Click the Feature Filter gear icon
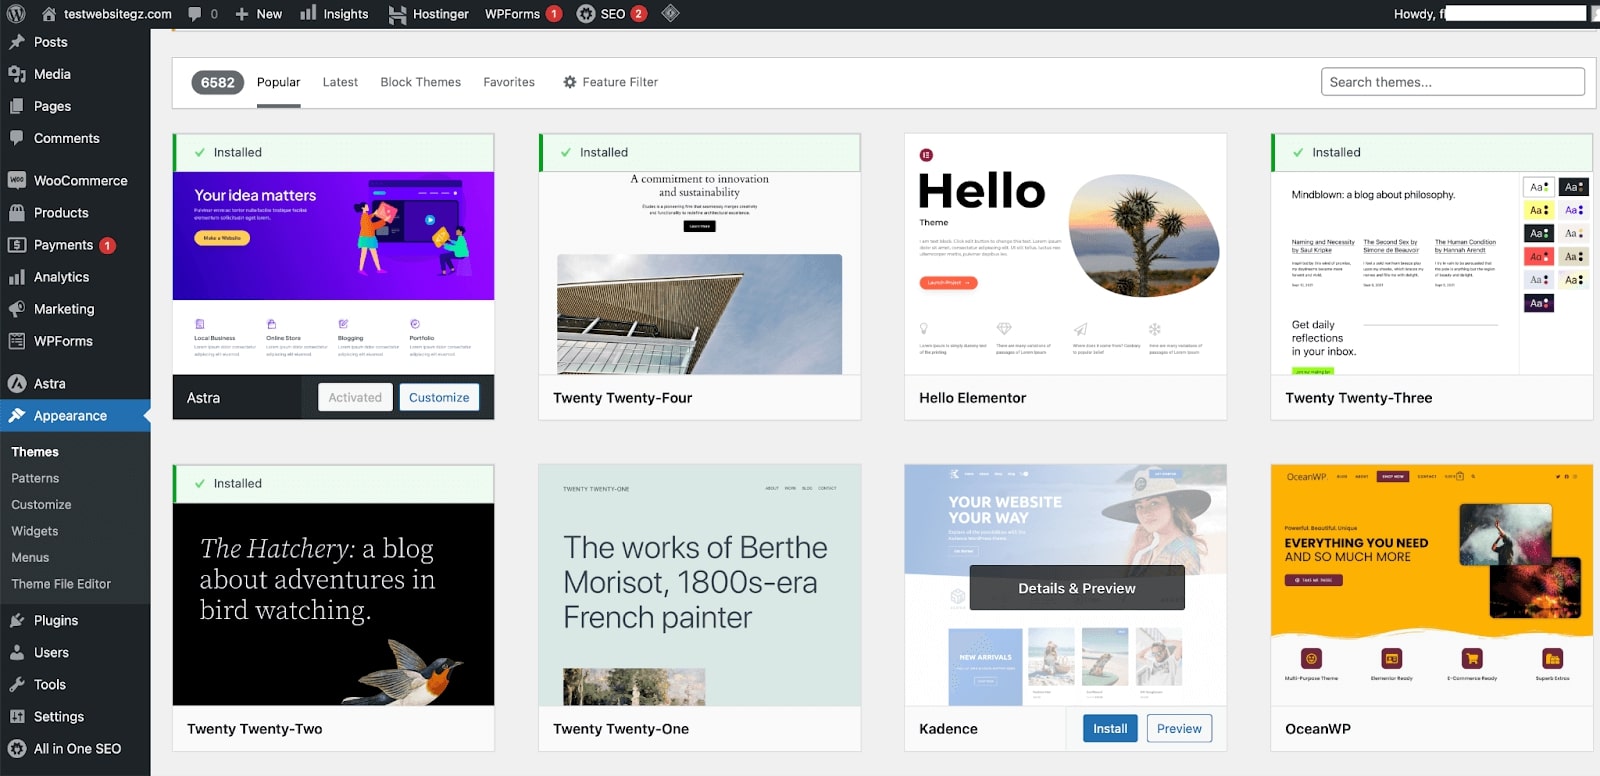This screenshot has width=1600, height=776. [570, 82]
